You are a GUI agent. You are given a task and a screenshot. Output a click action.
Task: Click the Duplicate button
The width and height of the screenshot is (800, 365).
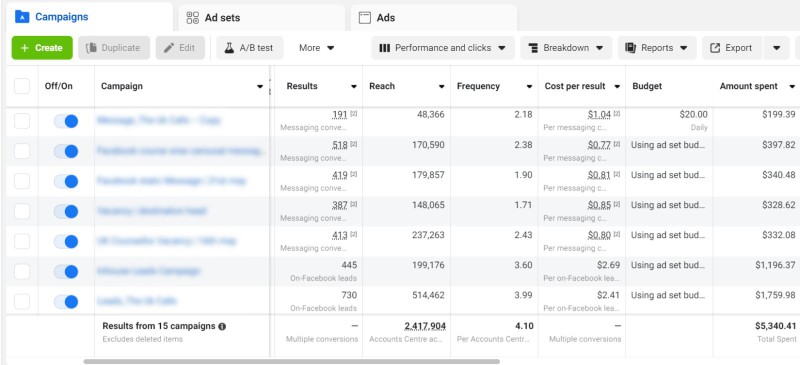click(x=114, y=47)
